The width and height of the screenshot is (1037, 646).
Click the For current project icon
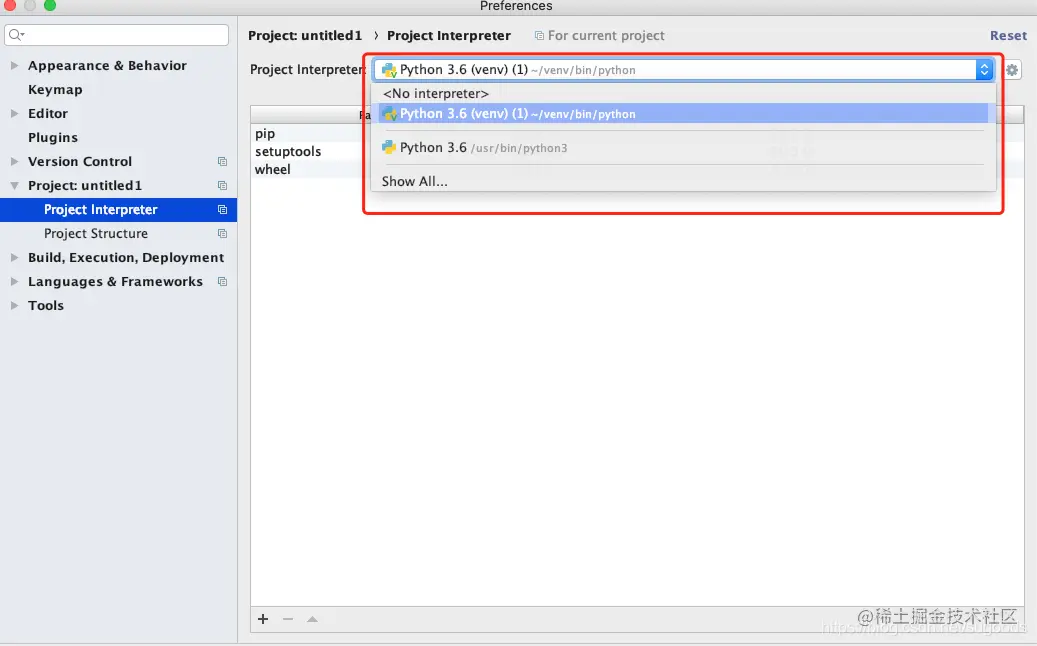click(539, 36)
